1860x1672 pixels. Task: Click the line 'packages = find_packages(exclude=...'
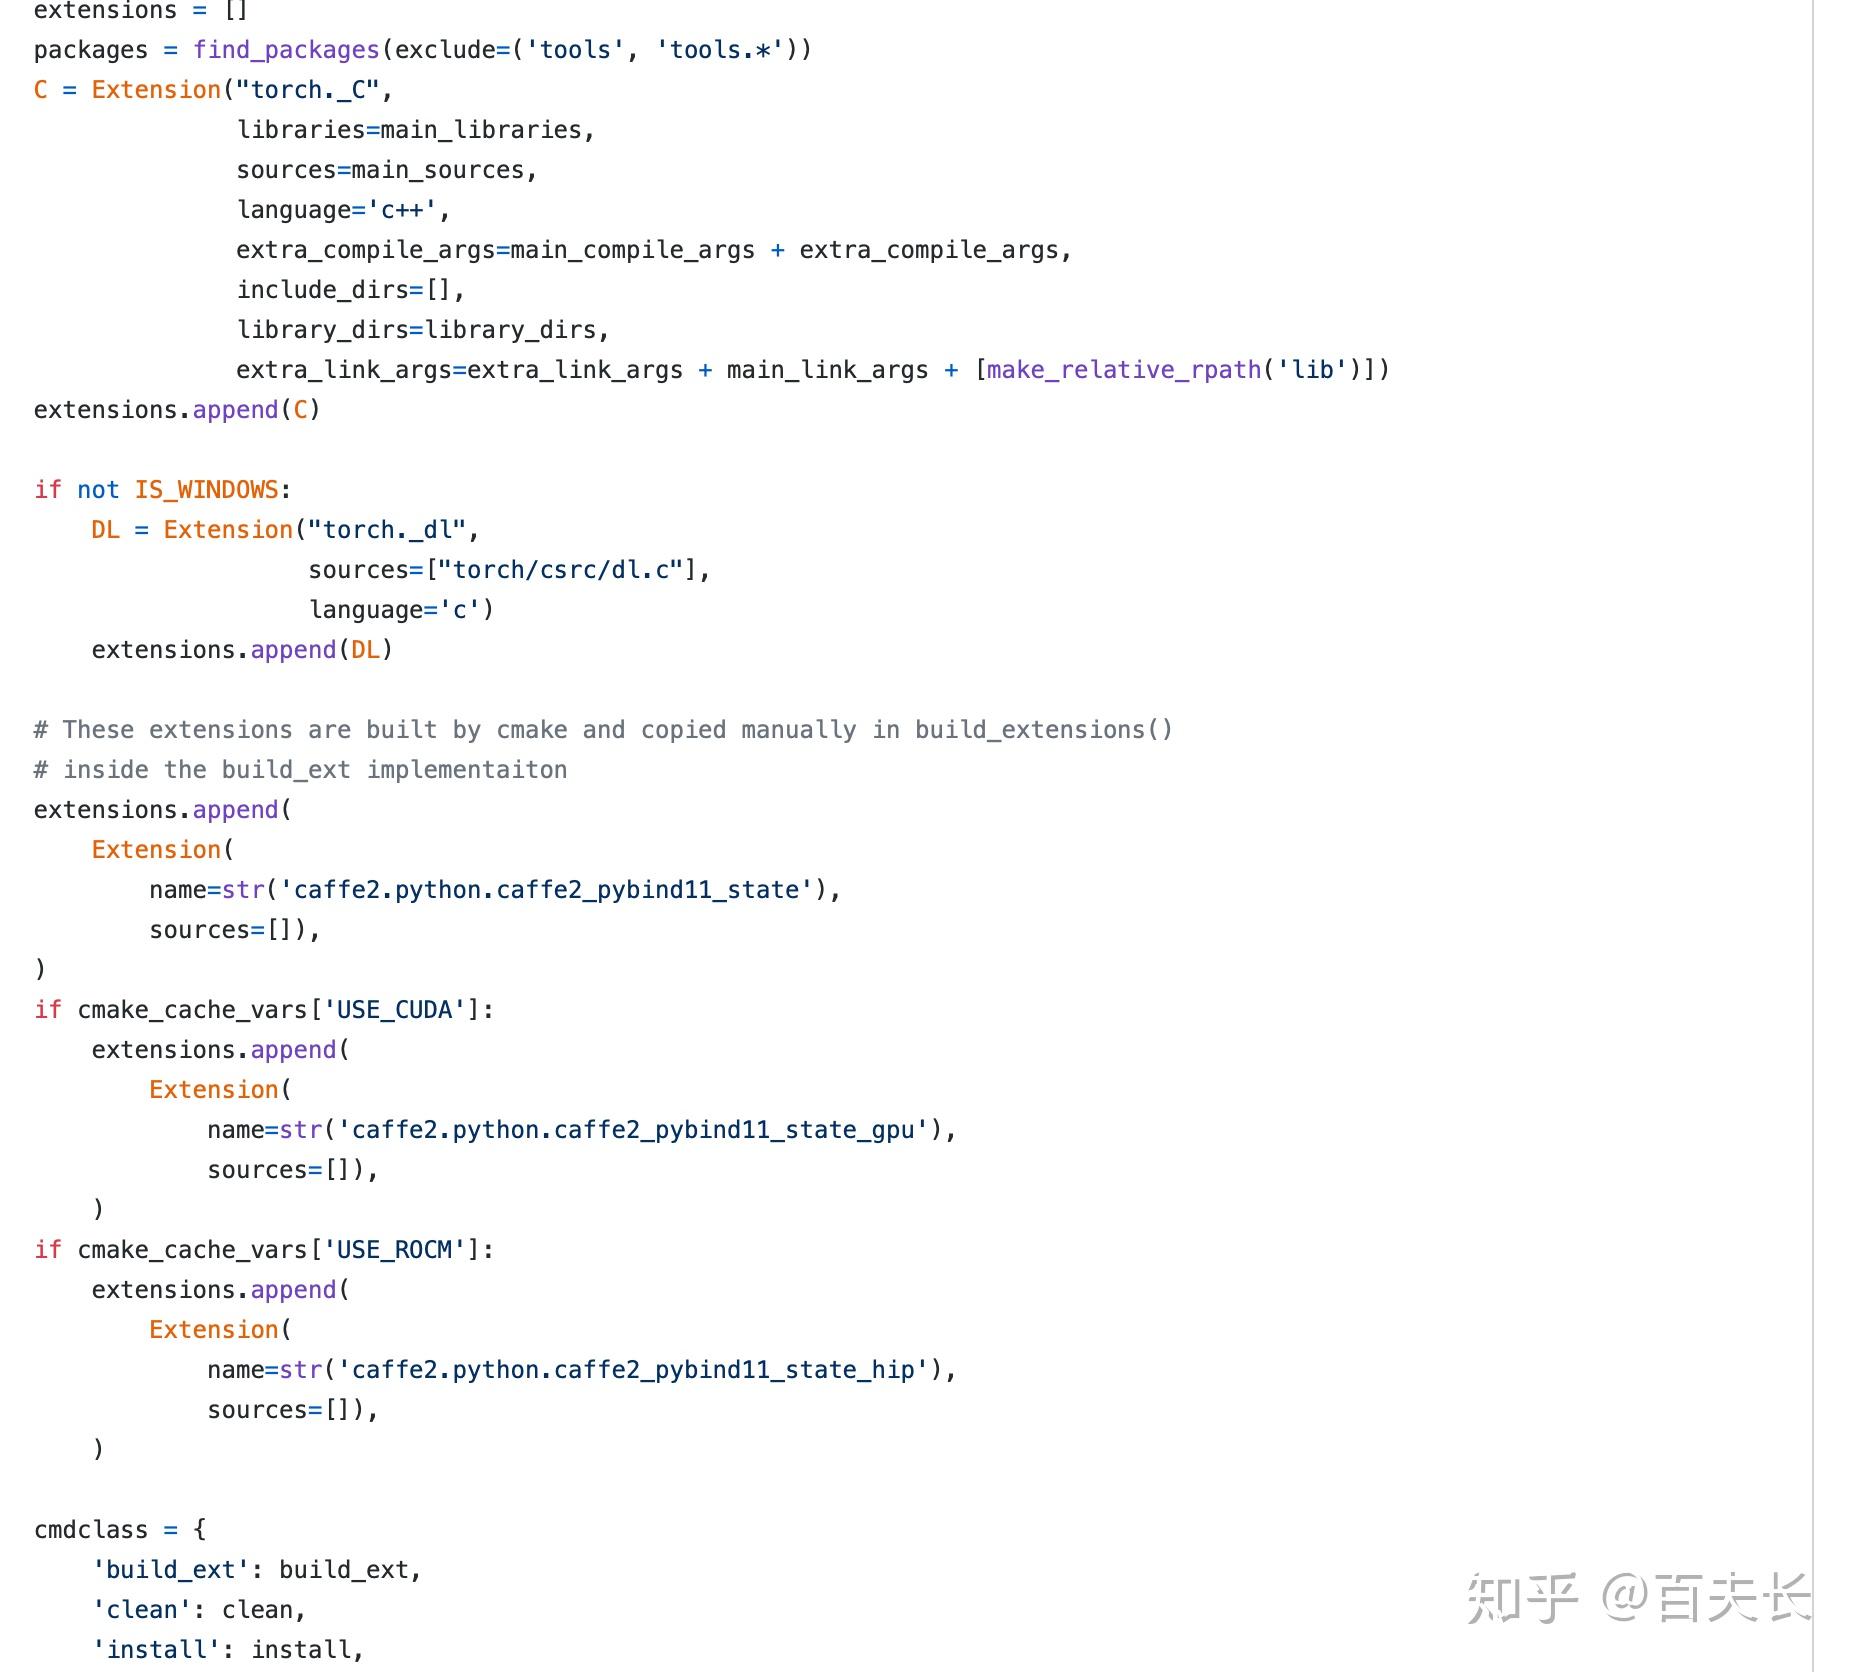point(422,50)
